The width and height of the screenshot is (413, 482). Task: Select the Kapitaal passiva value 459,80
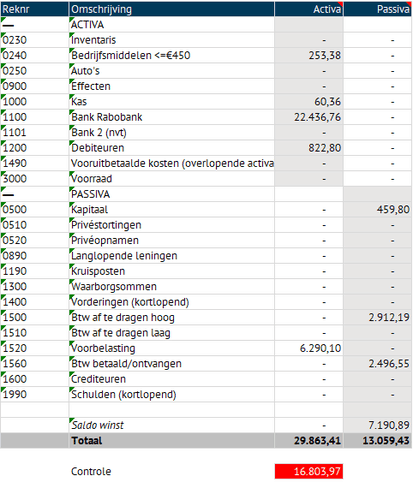(378, 210)
